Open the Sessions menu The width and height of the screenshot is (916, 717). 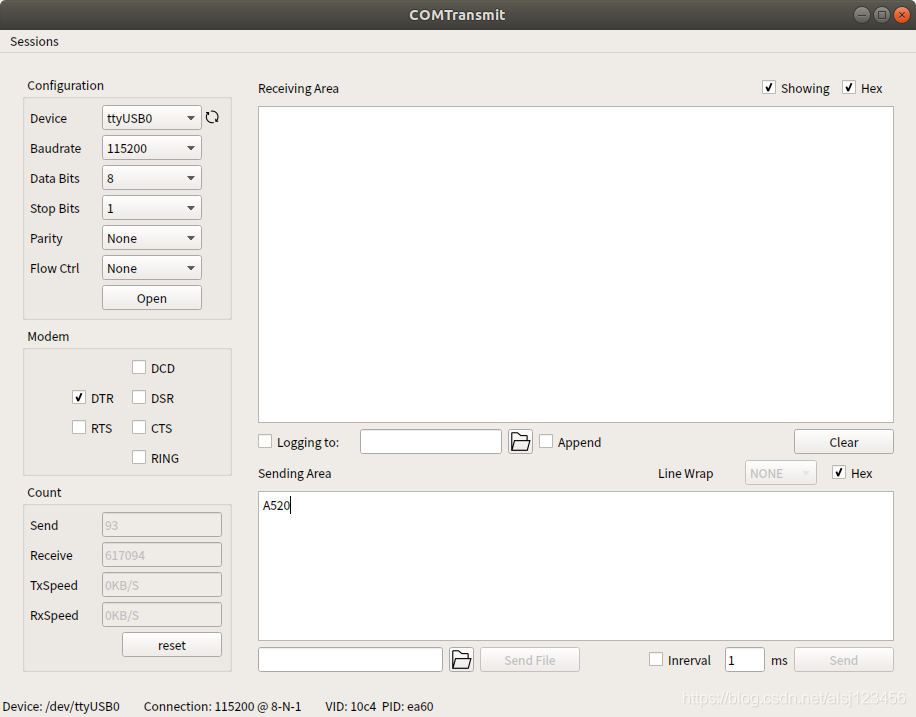(34, 41)
